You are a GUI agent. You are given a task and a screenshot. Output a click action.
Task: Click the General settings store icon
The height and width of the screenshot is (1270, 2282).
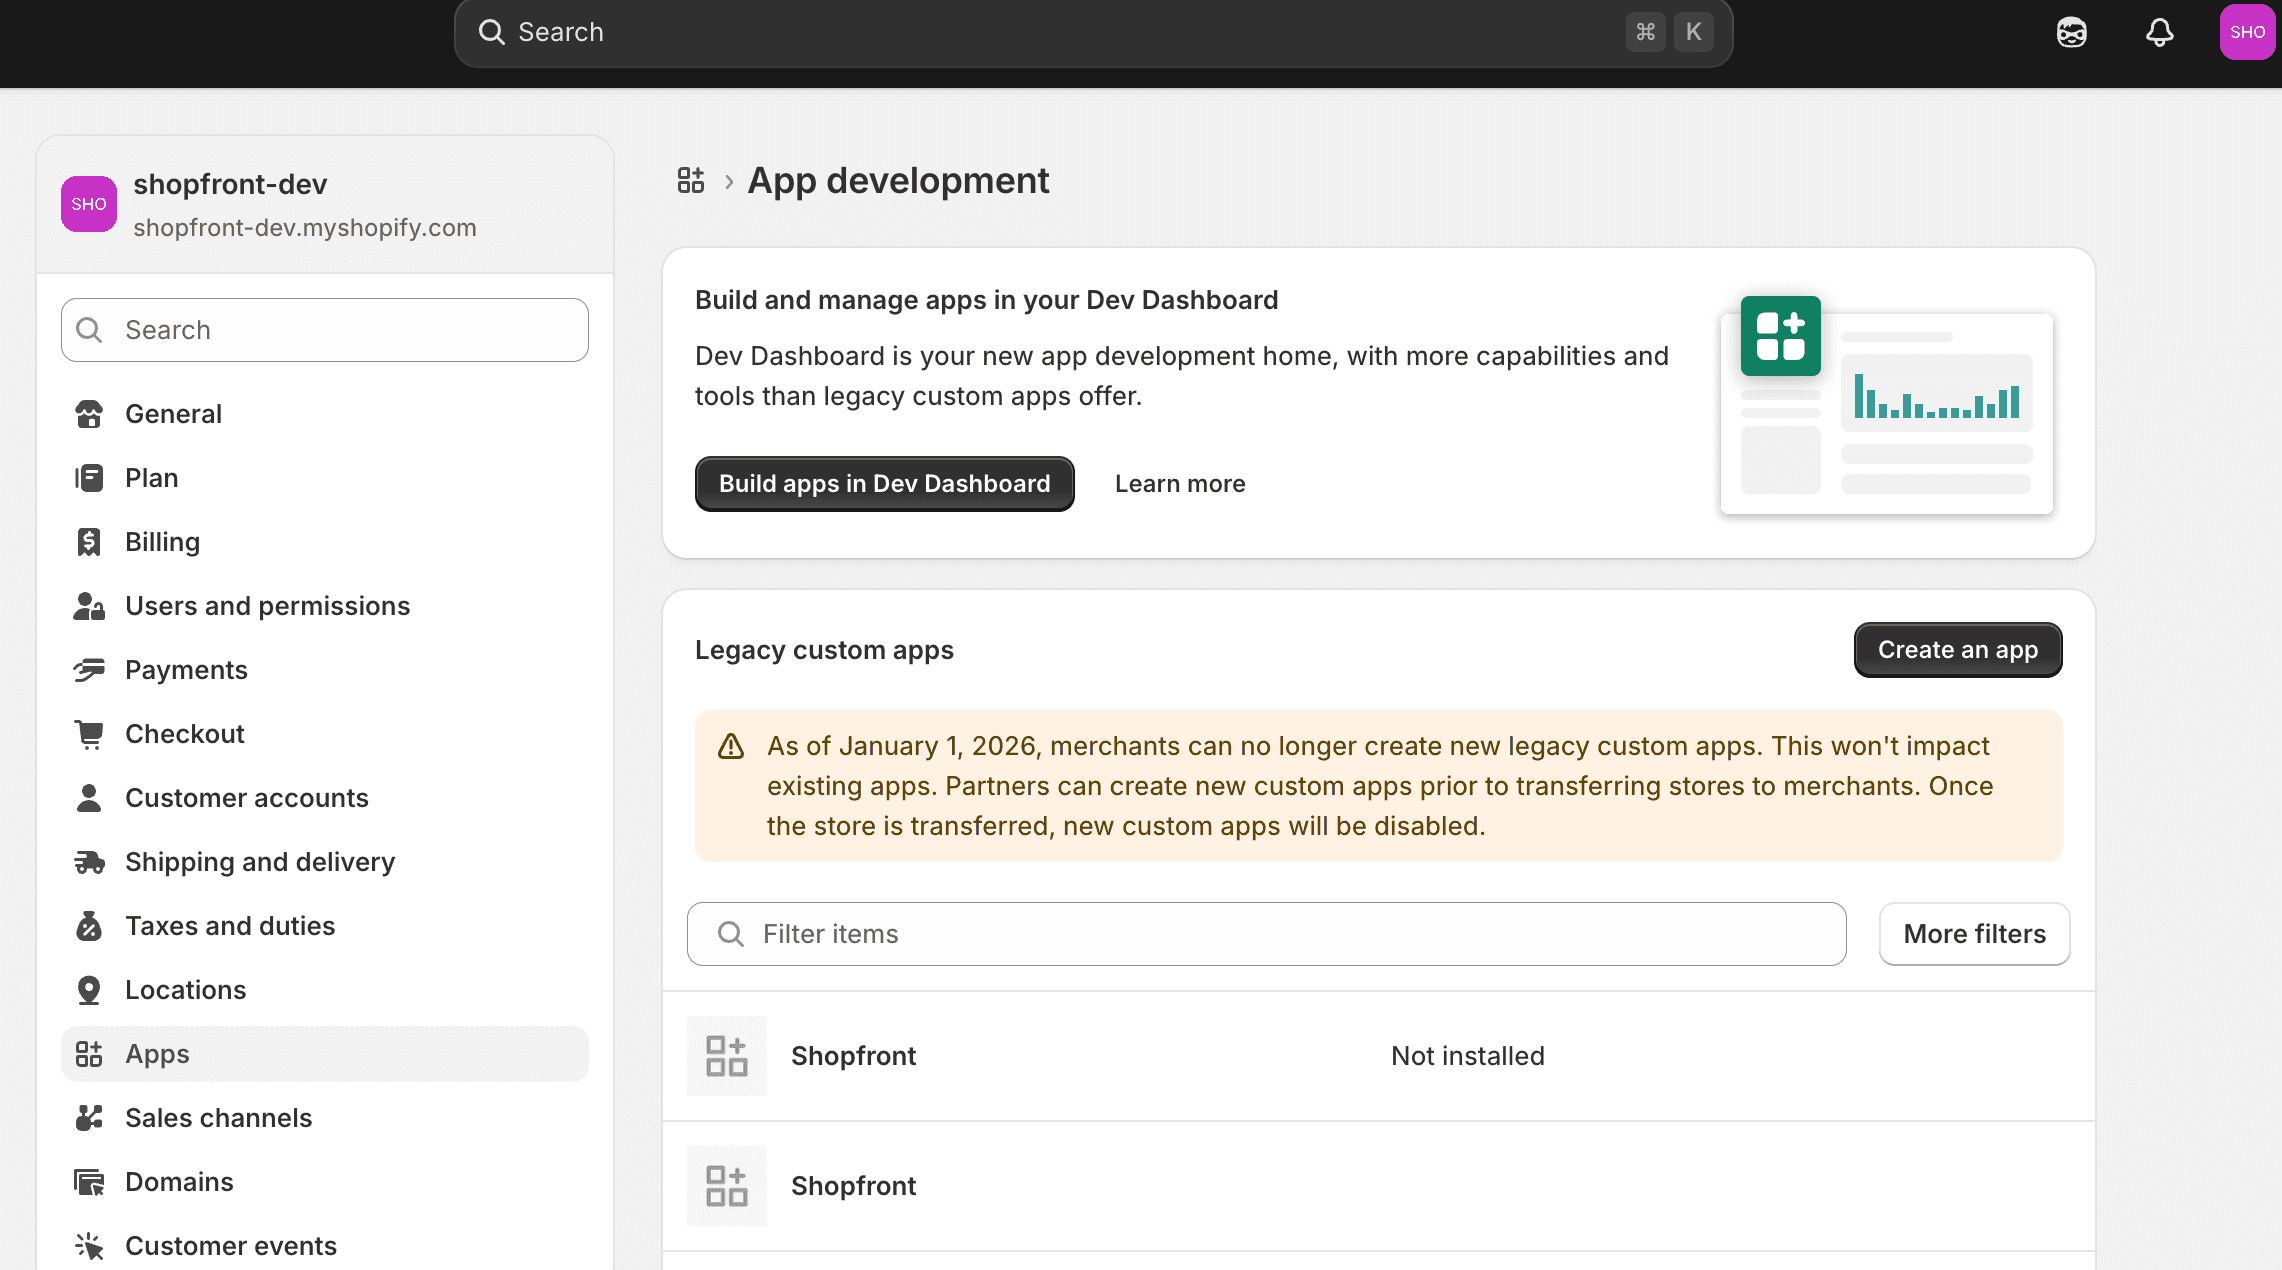click(89, 414)
